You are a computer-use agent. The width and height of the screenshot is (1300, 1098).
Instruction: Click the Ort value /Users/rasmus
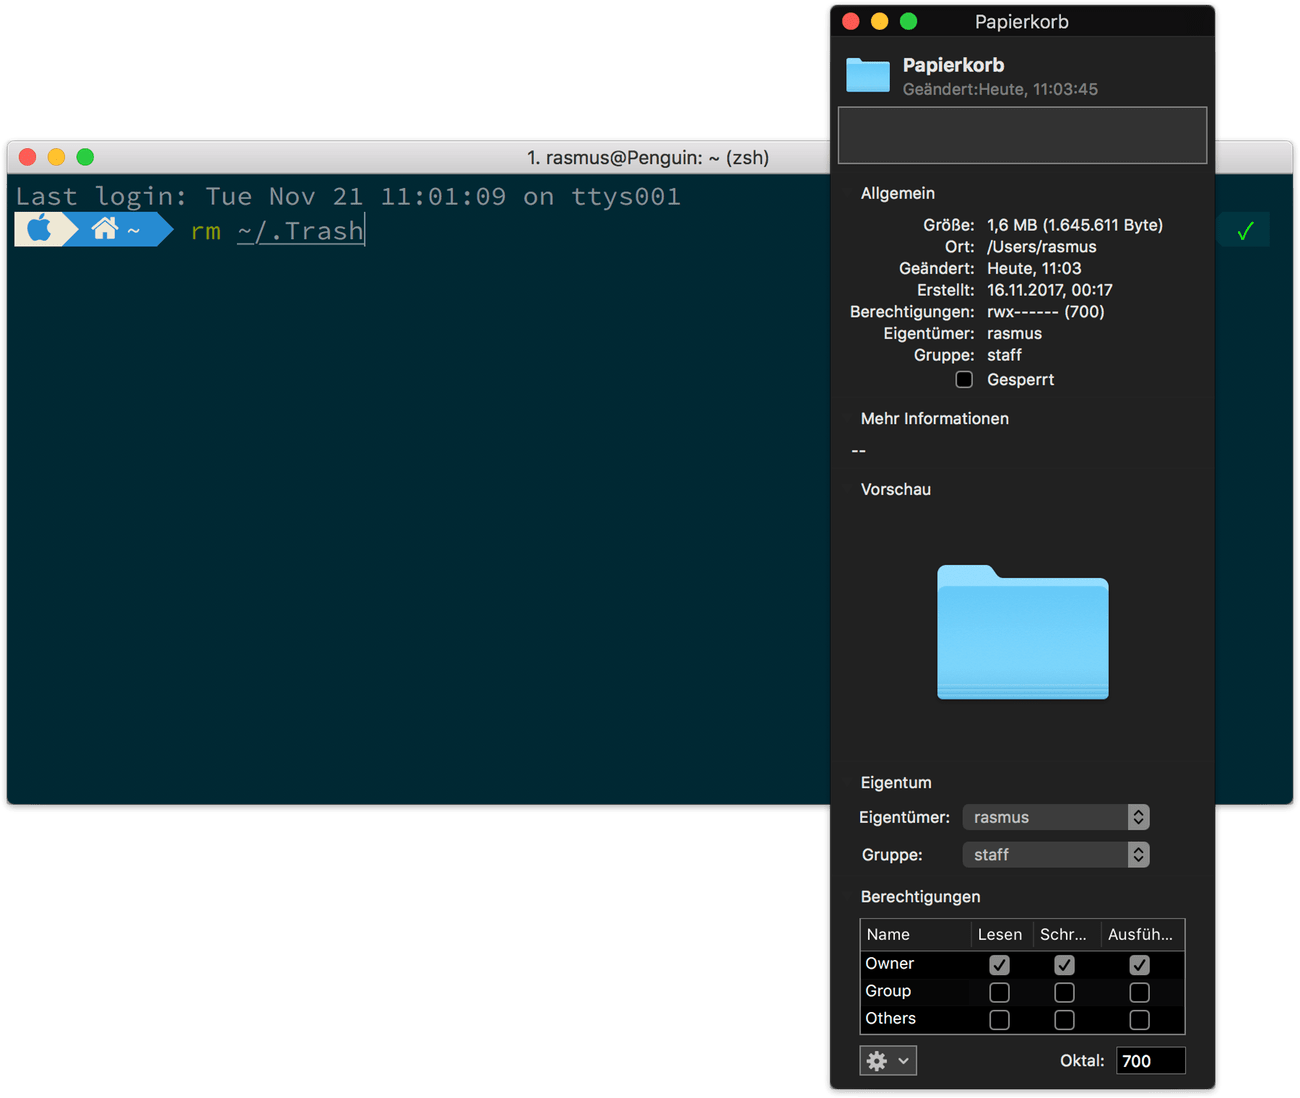pos(1041,246)
